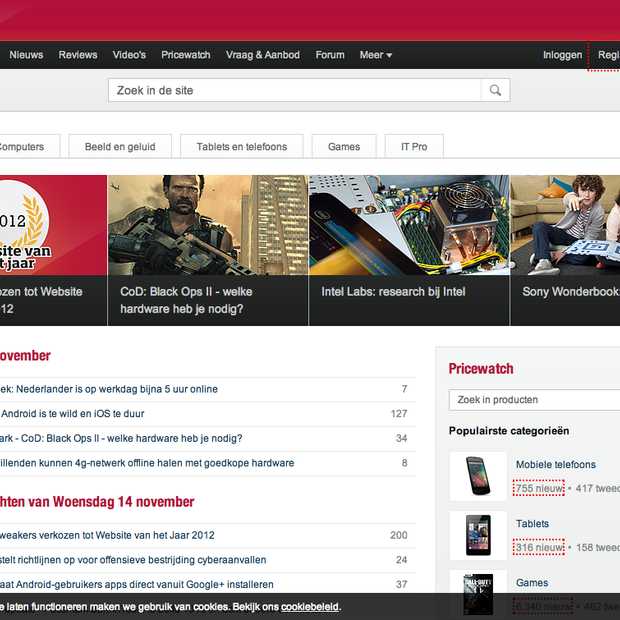The height and width of the screenshot is (620, 620).
Task: Open 'Intel Labs: research bij Intel' caption
Action: tap(393, 292)
